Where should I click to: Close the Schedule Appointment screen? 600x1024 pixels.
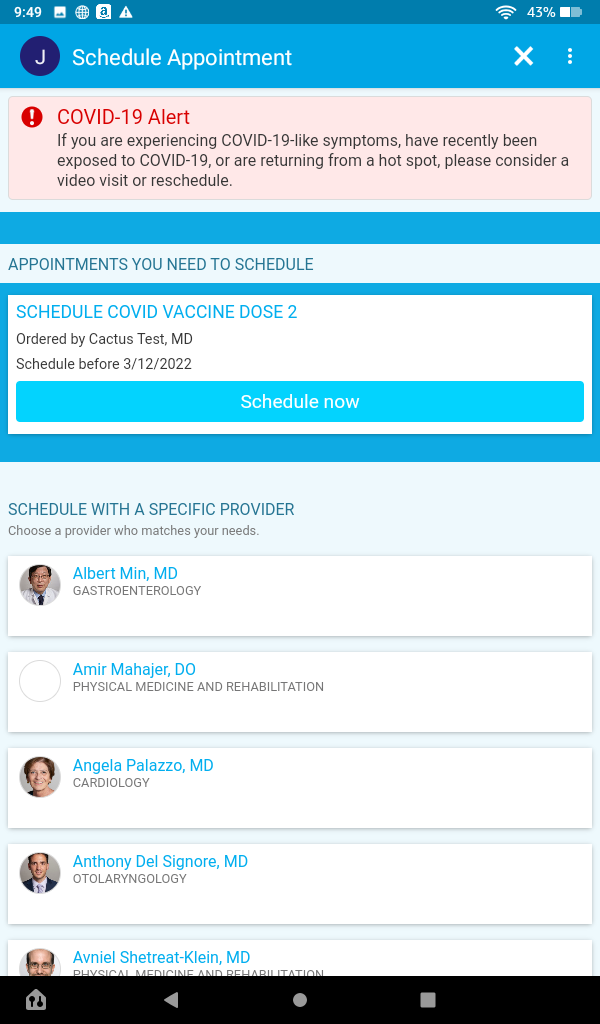pyautogui.click(x=523, y=57)
